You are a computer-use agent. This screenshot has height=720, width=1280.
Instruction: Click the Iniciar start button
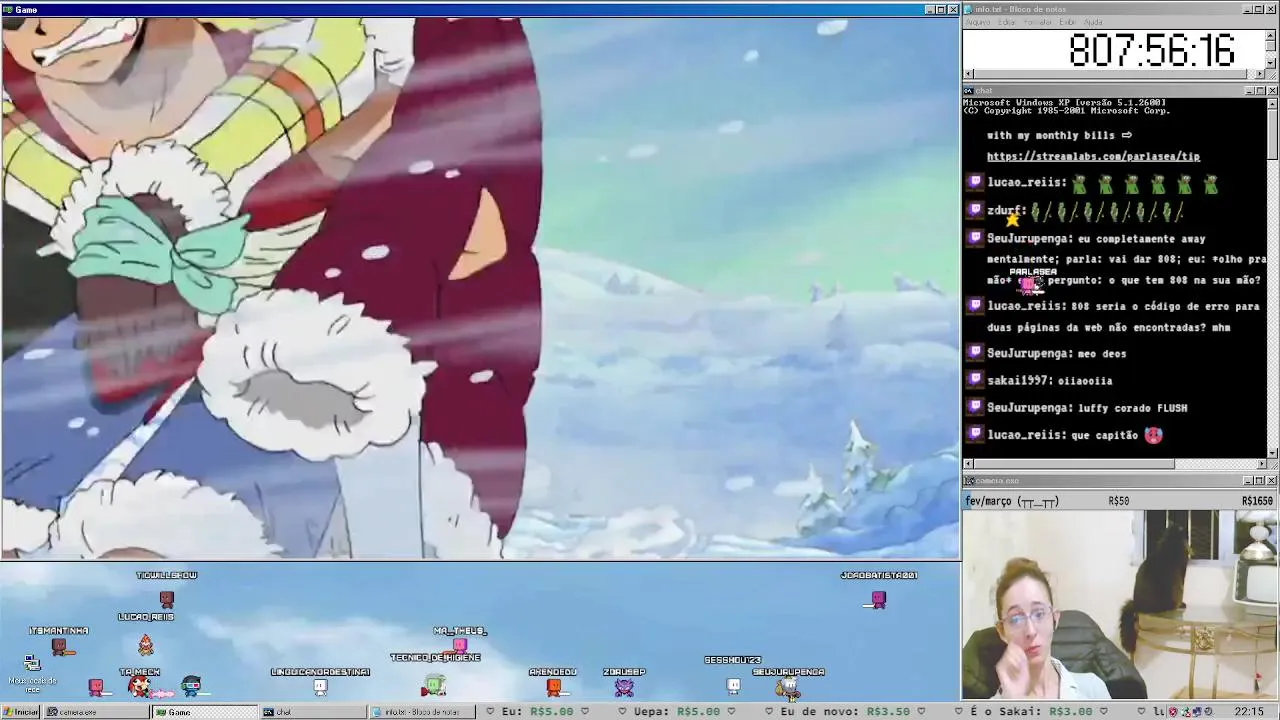pyautogui.click(x=21, y=712)
